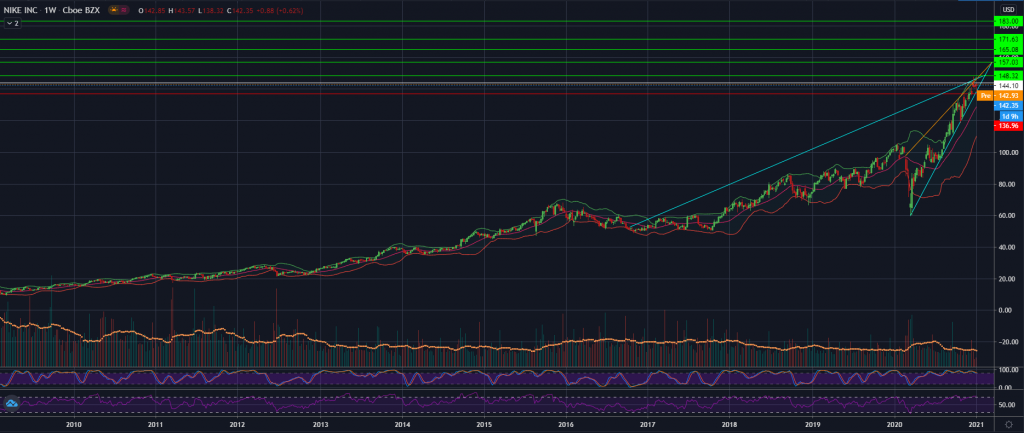Click the 2010 time axis label
The height and width of the screenshot is (433, 1024).
pos(74,424)
